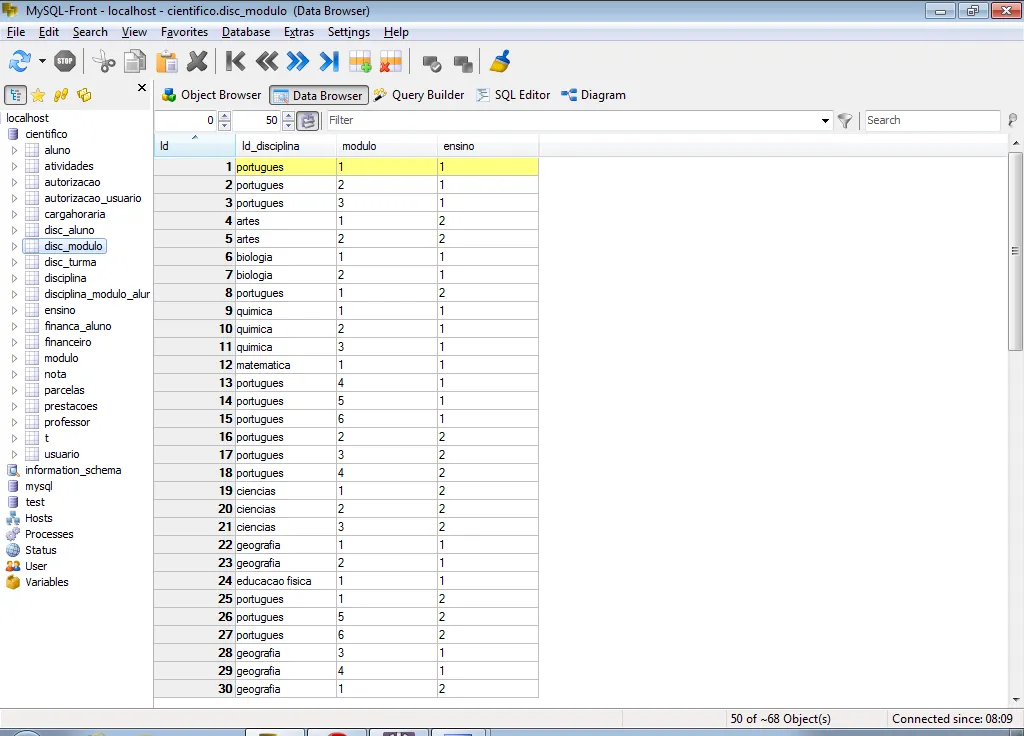Click into the Search input field
Screen dimensions: 1024x736
[x=931, y=120]
